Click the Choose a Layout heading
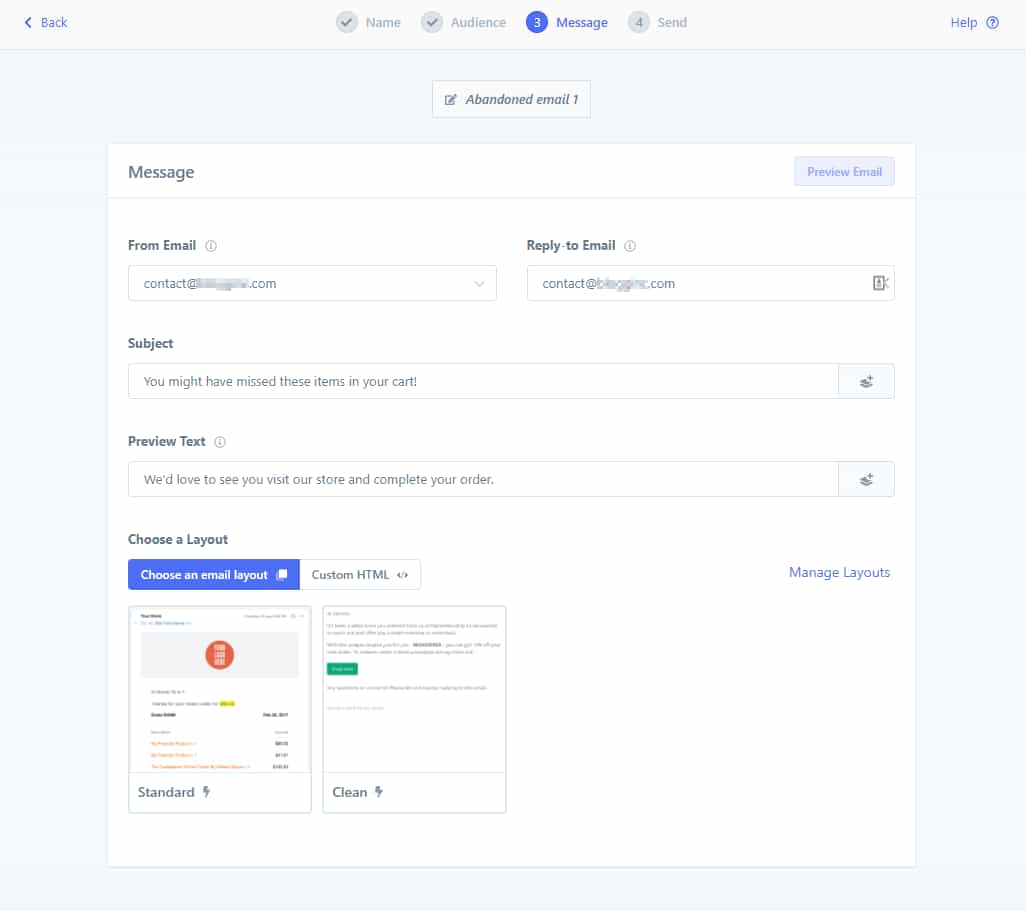The image size is (1026, 911). tap(178, 539)
